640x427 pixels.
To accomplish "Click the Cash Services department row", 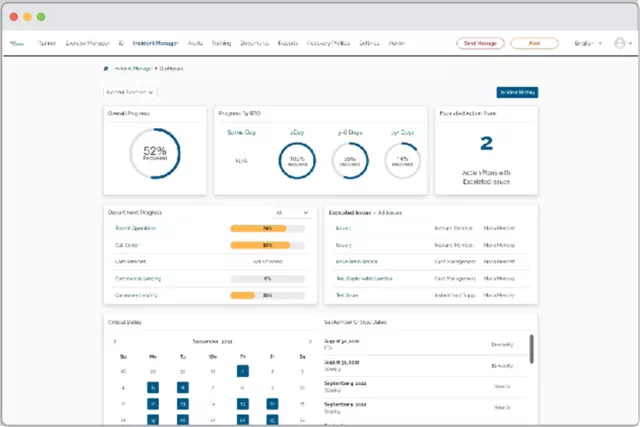I will pyautogui.click(x=210, y=262).
